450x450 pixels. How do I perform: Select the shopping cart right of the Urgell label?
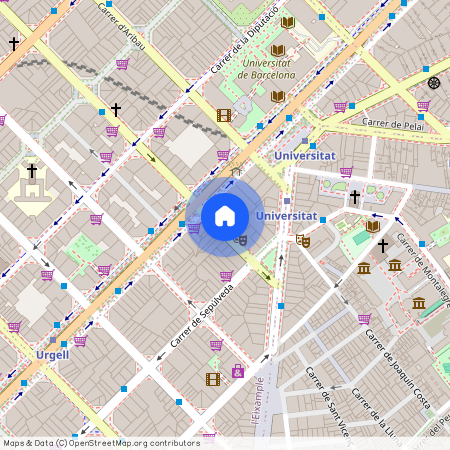pos(80,341)
